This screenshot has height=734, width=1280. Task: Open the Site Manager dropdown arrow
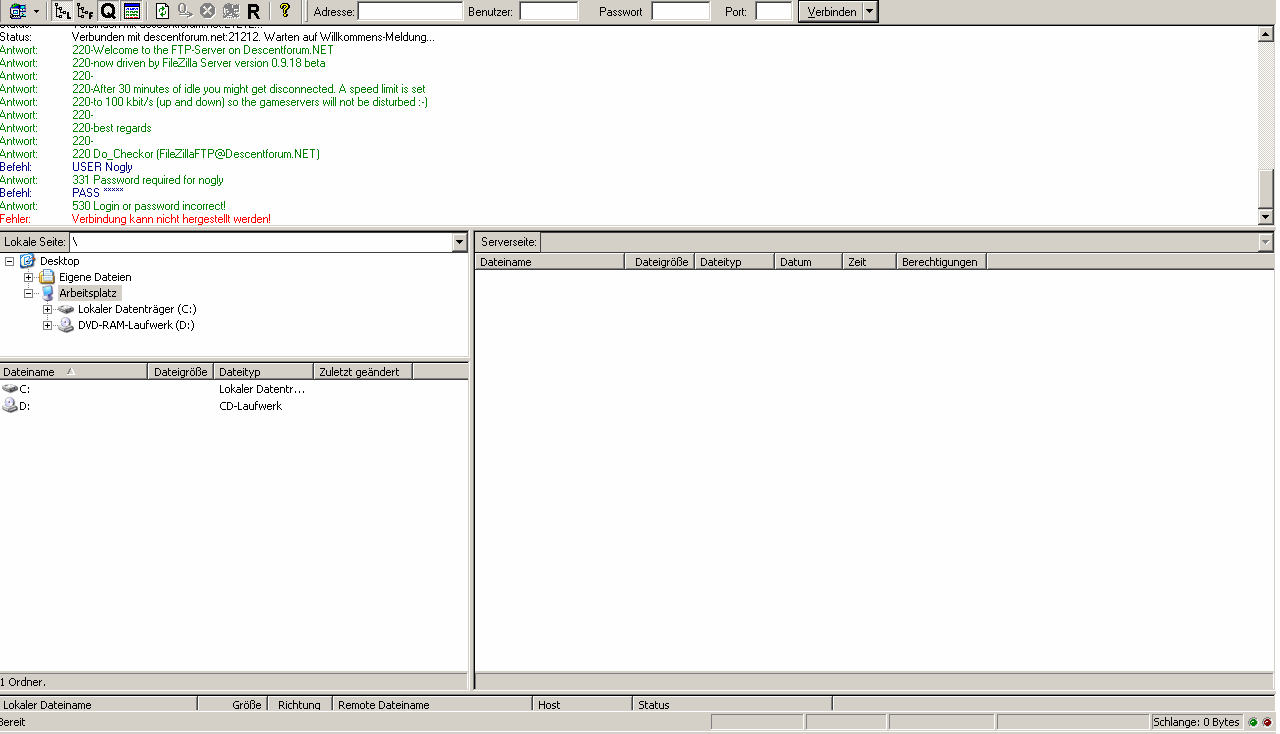click(x=37, y=11)
